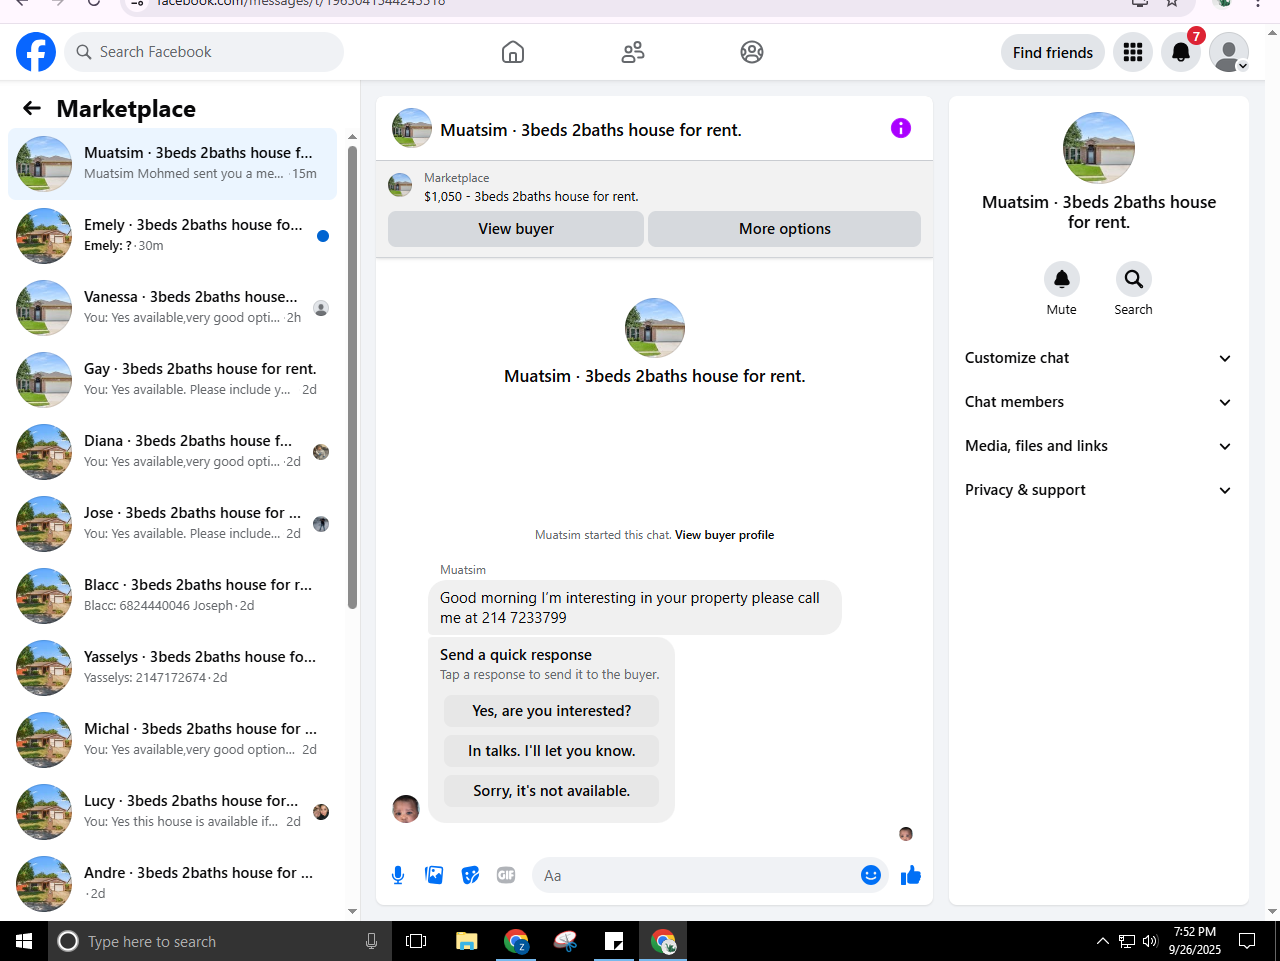Expand Chat members section

[x=1098, y=402]
